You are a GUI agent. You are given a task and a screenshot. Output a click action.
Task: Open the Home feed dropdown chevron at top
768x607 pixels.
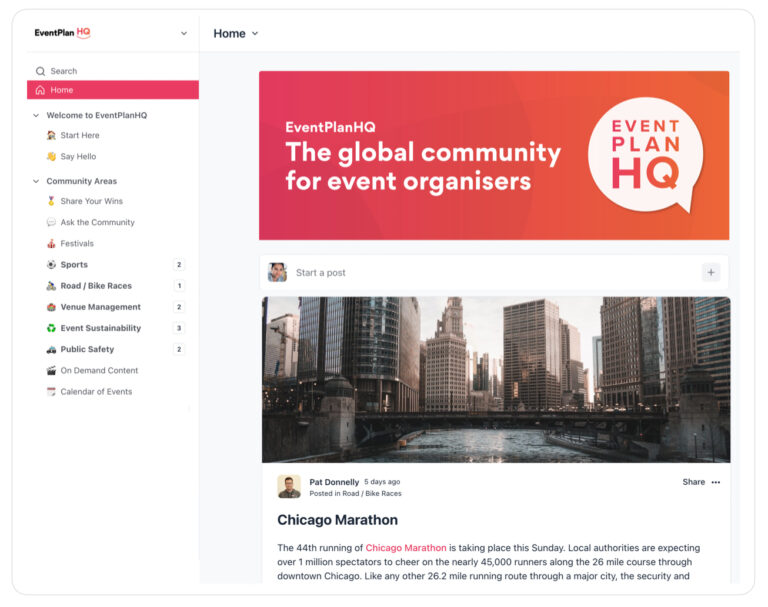coord(255,33)
